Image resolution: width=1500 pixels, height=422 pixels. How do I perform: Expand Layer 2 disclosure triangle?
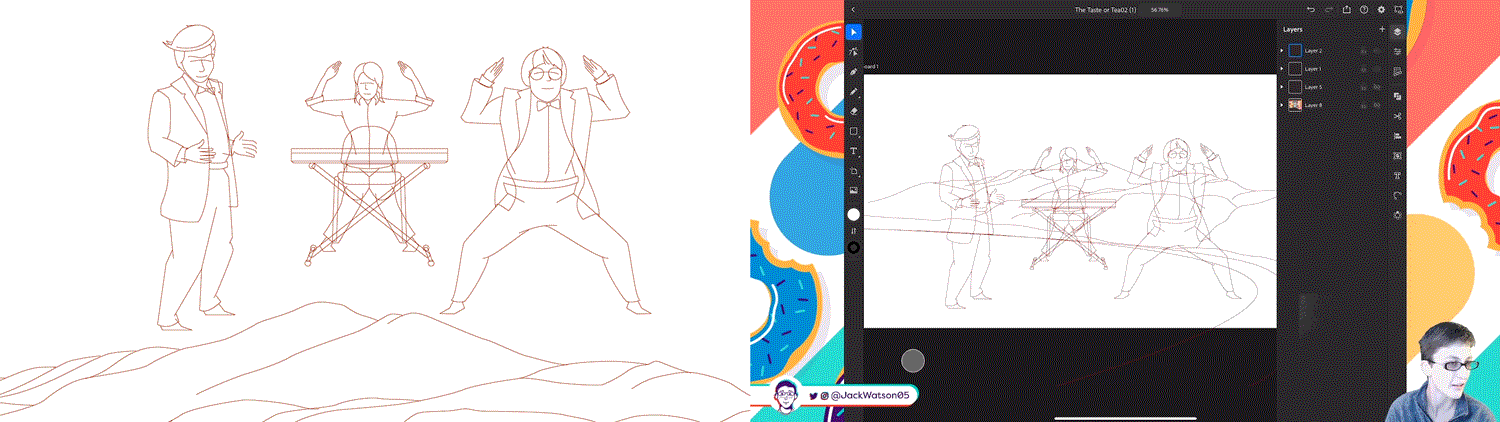[x=1282, y=50]
